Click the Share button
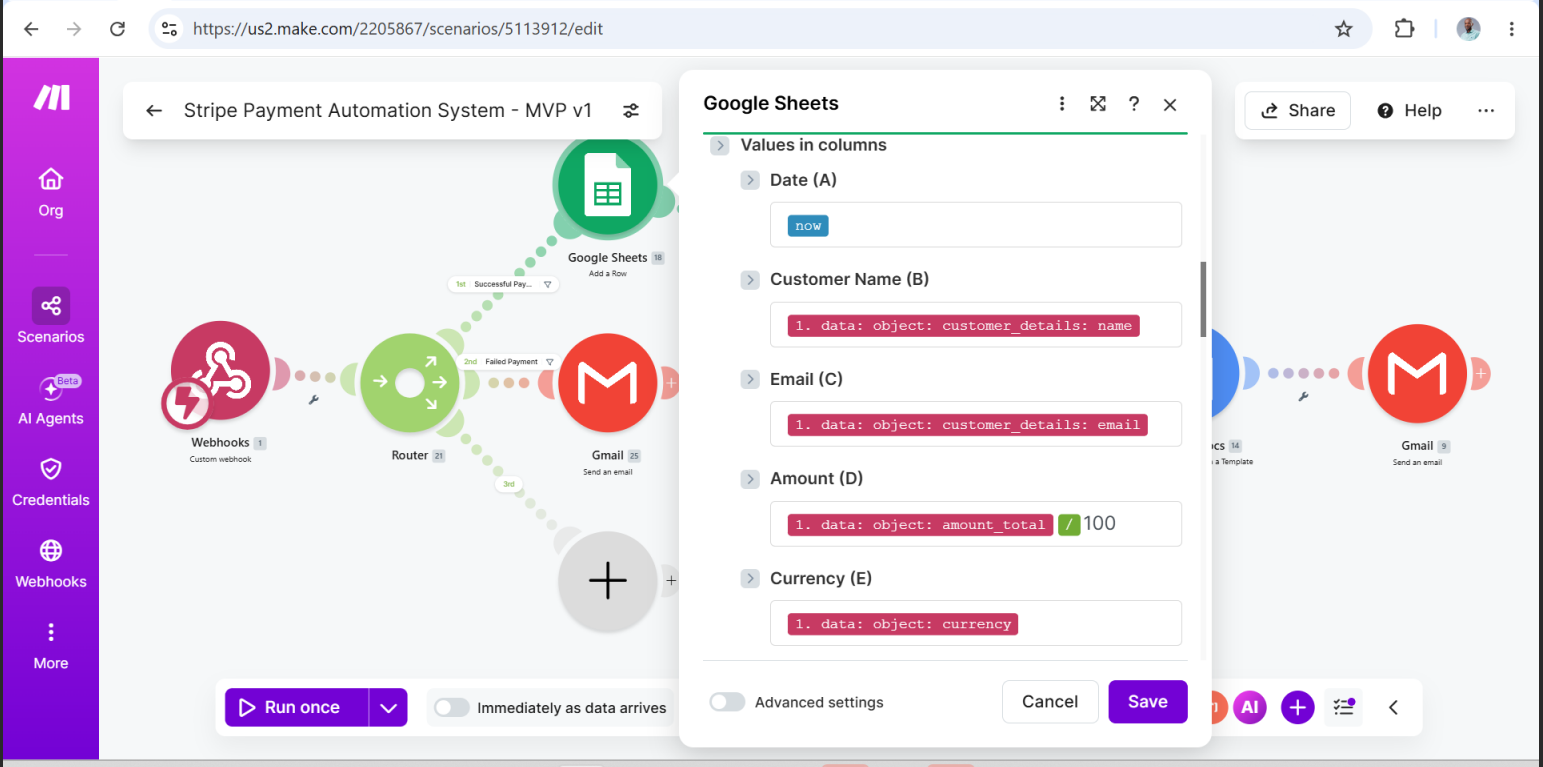 (1297, 110)
